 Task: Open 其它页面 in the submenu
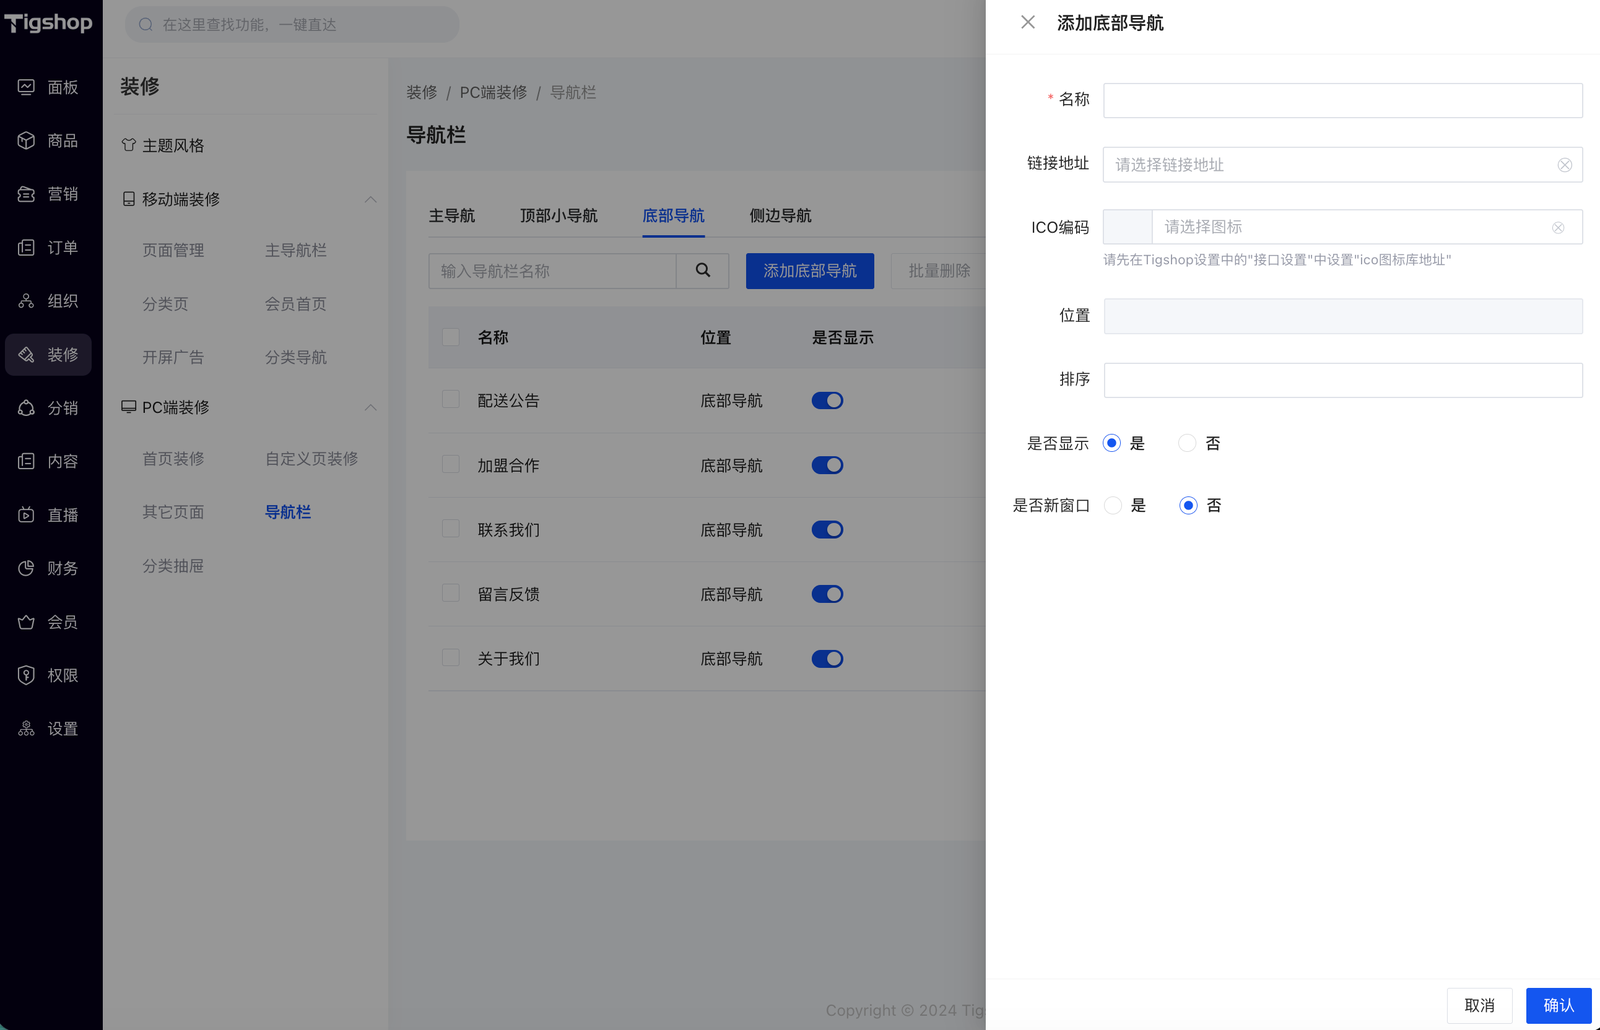[173, 512]
